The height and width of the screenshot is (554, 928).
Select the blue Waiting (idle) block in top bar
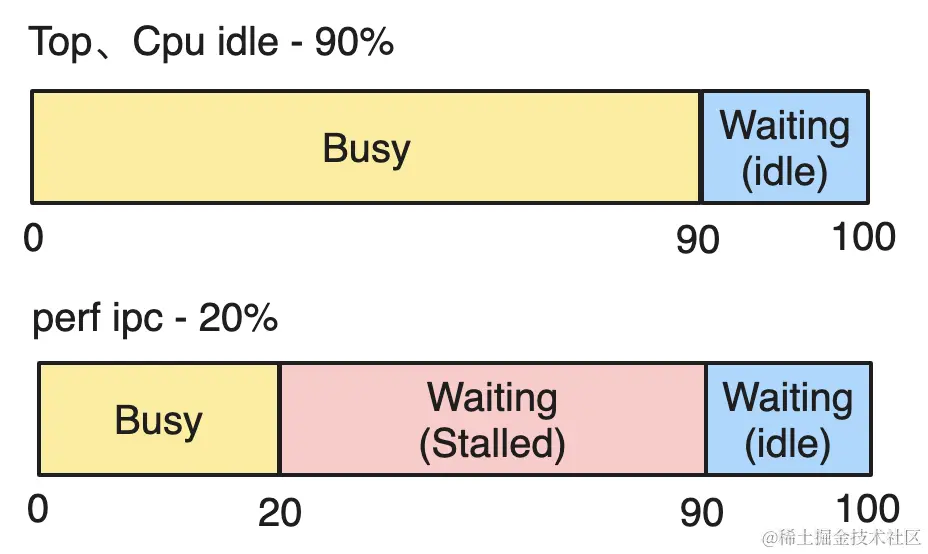click(785, 147)
